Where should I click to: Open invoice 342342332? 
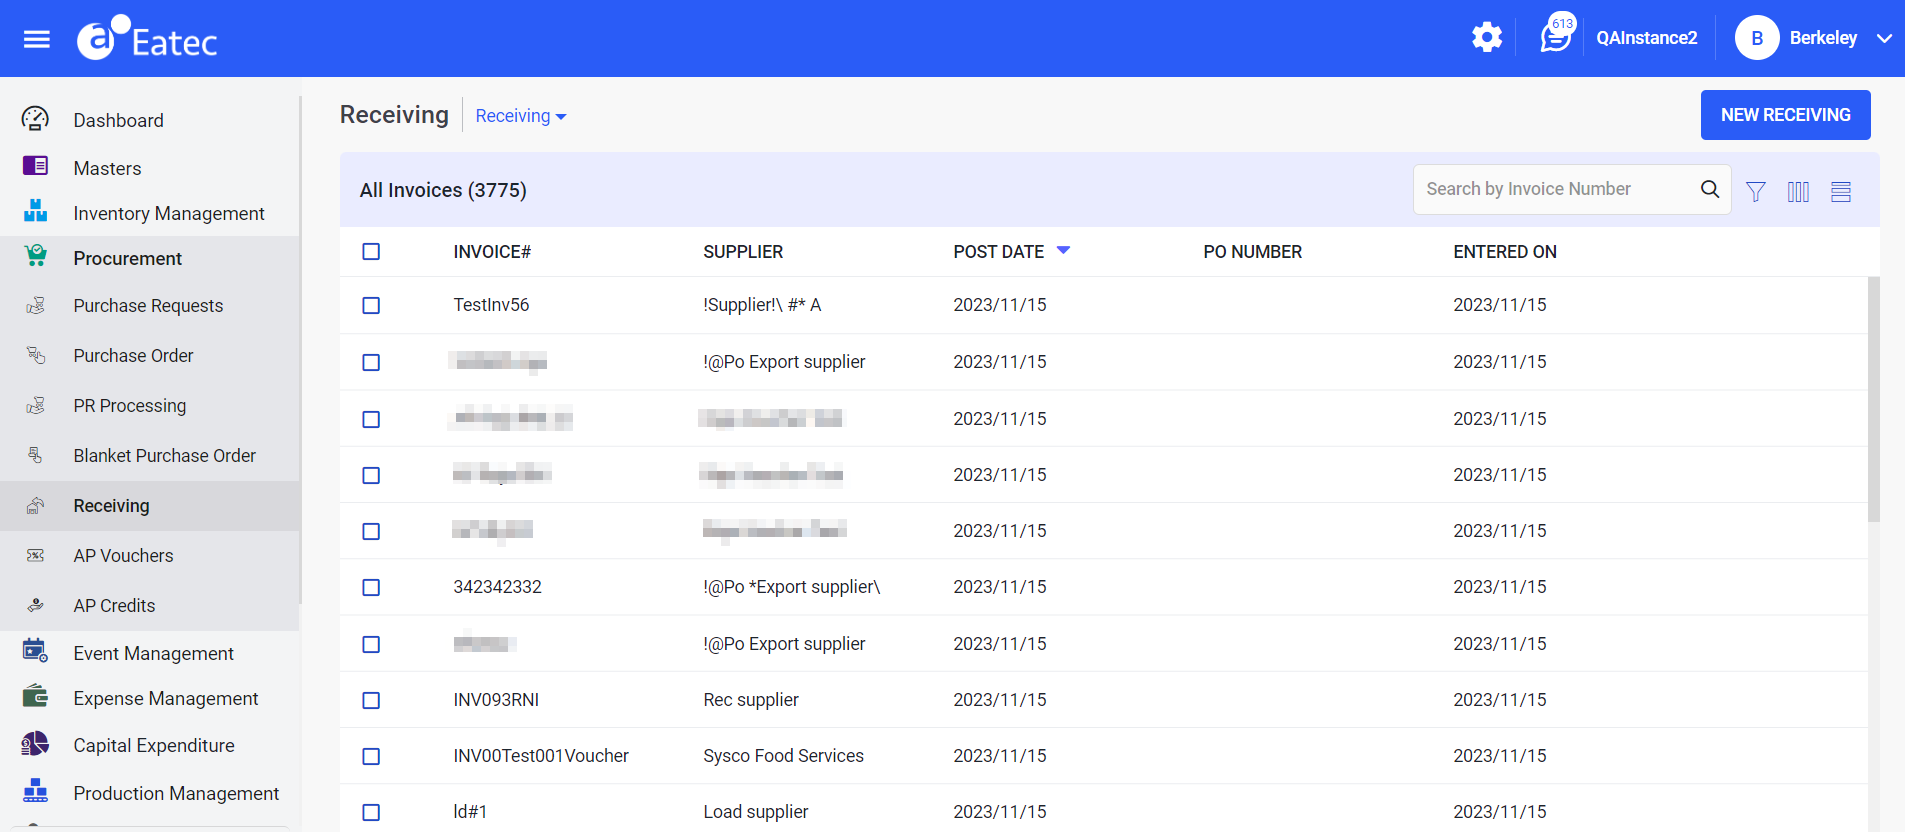click(497, 587)
